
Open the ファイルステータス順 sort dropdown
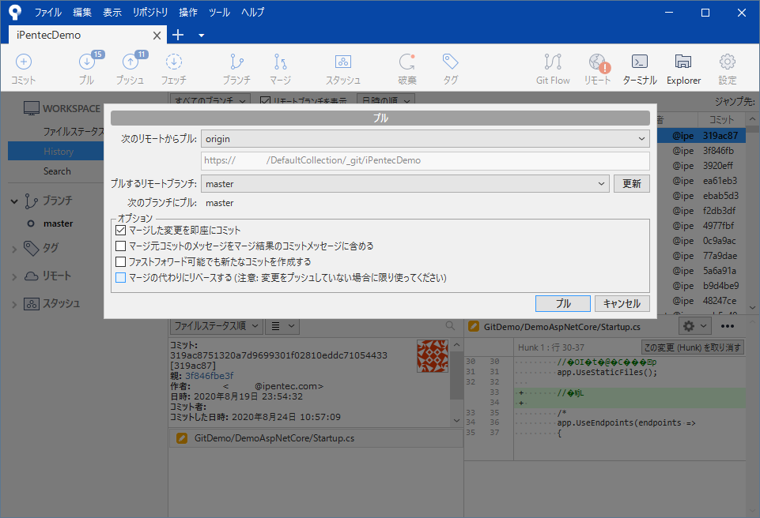tap(216, 326)
